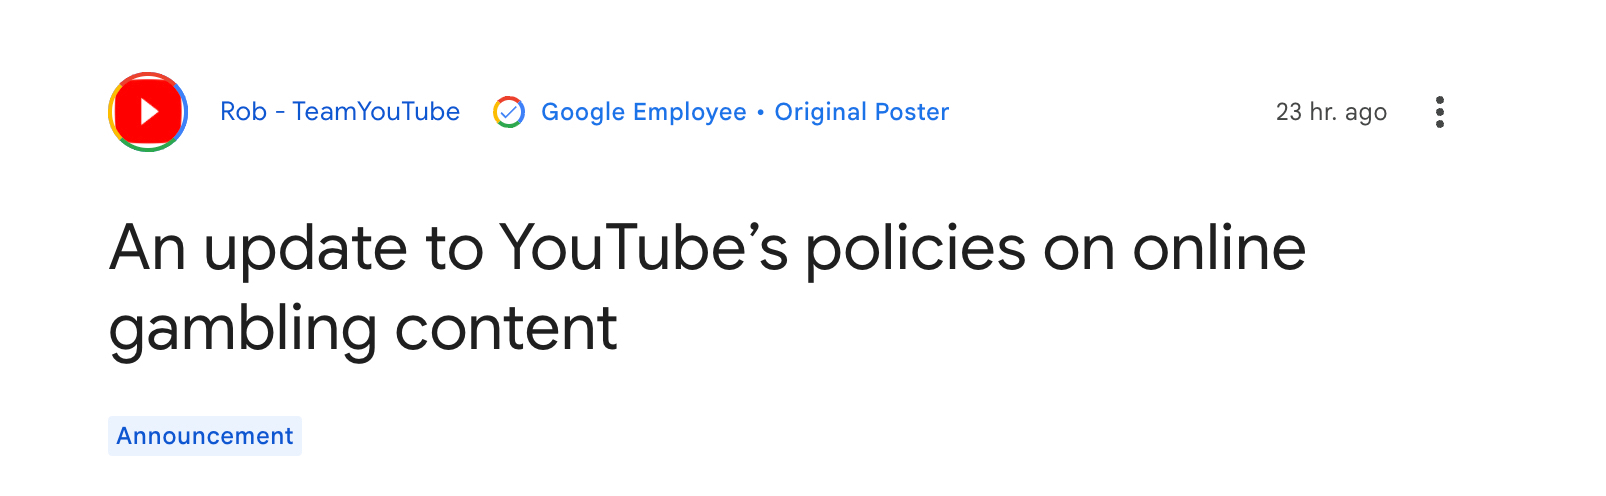Image resolution: width=1606 pixels, height=496 pixels.
Task: Click the post title heading about gambling policies
Action: click(707, 288)
